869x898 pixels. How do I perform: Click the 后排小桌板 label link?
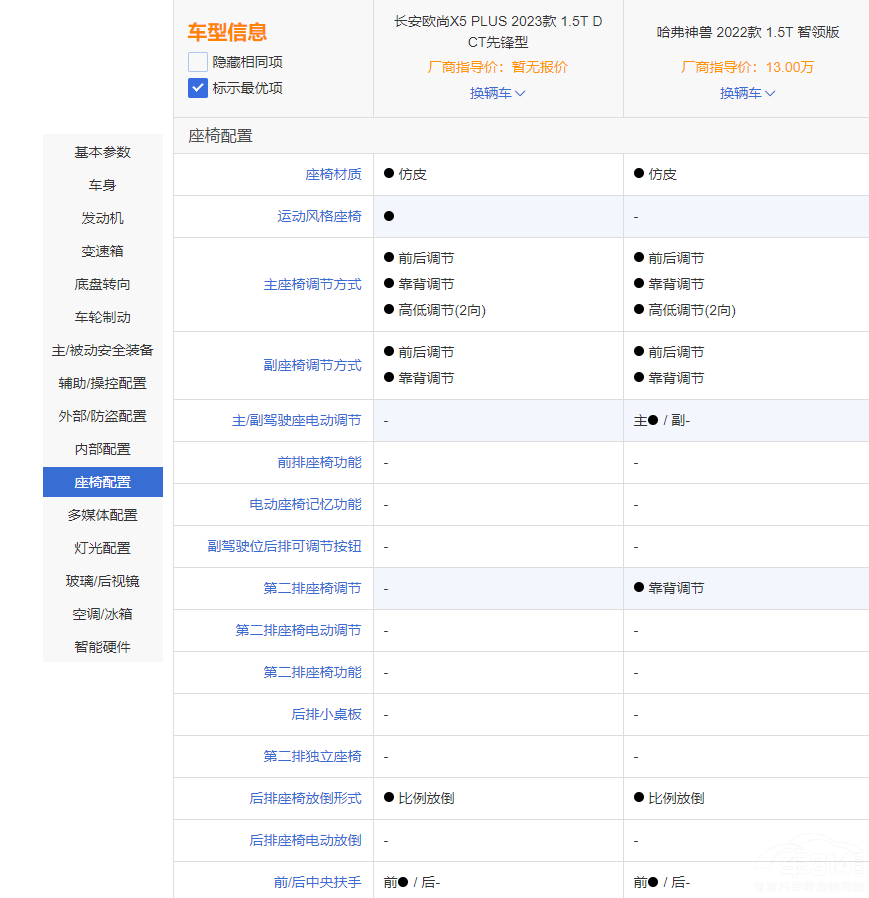tap(325, 714)
